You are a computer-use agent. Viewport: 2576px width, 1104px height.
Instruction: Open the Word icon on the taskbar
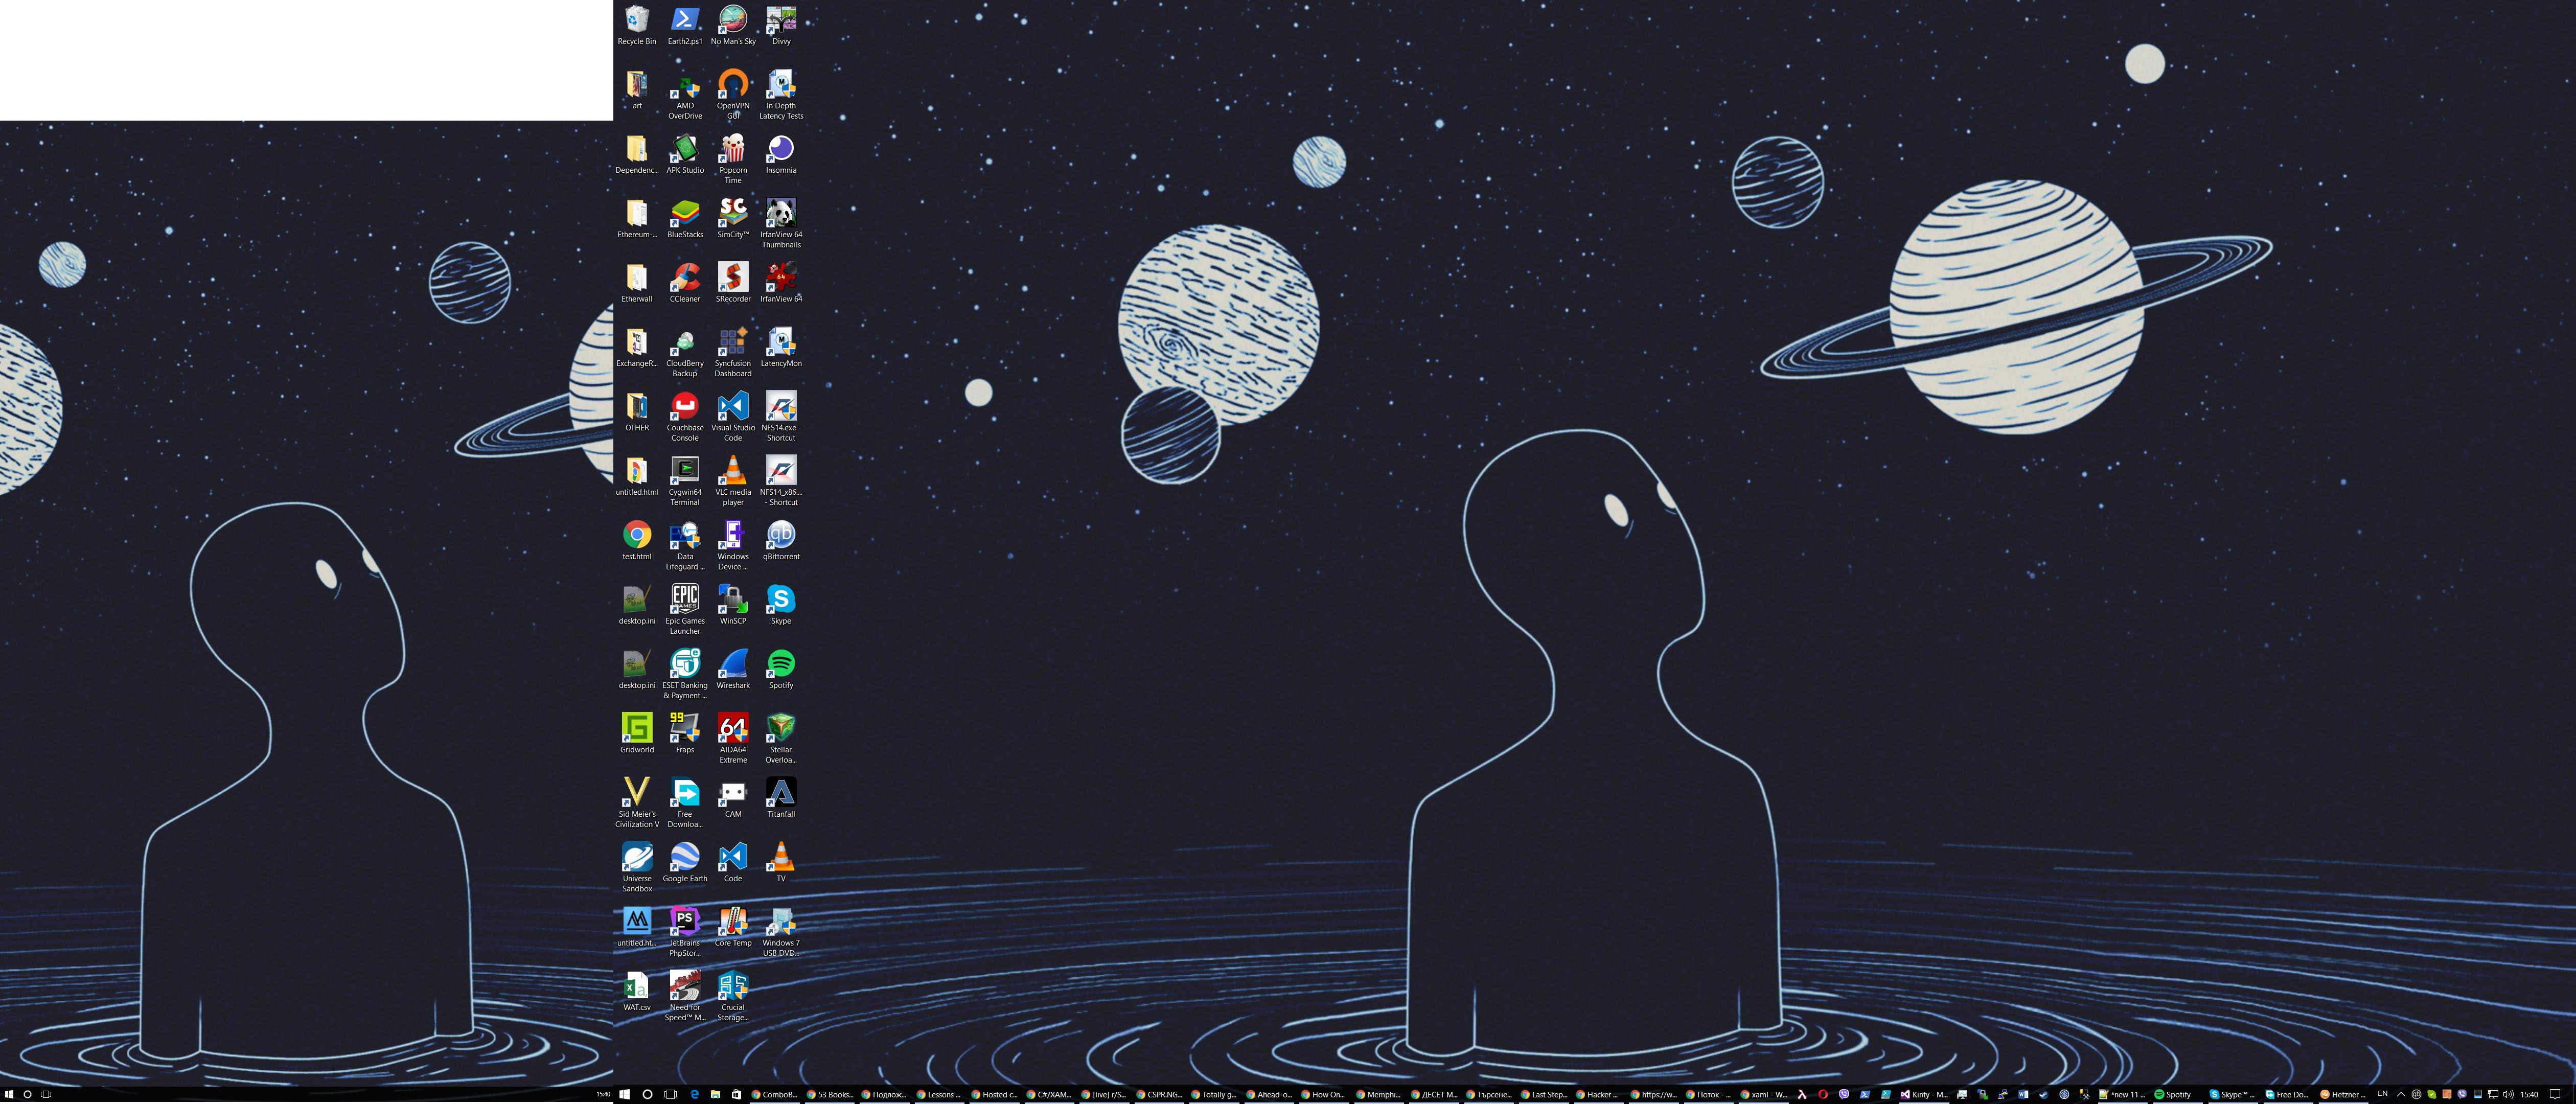pos(2023,1094)
